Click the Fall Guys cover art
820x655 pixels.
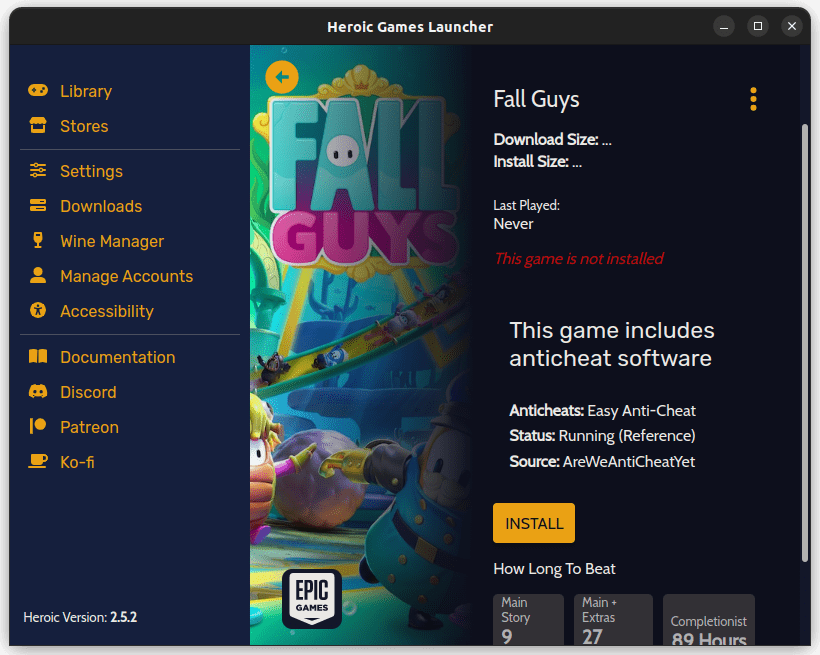pos(359,345)
